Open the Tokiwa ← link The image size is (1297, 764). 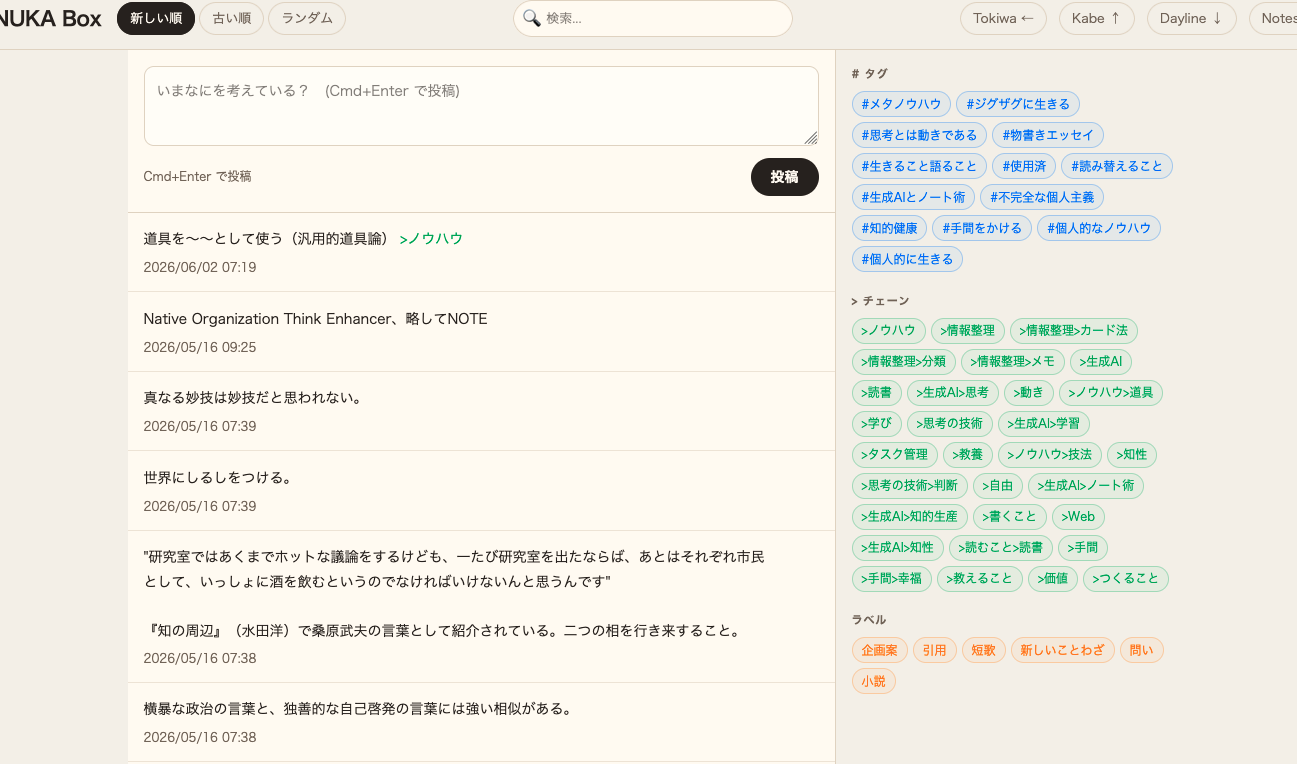click(x=1003, y=18)
